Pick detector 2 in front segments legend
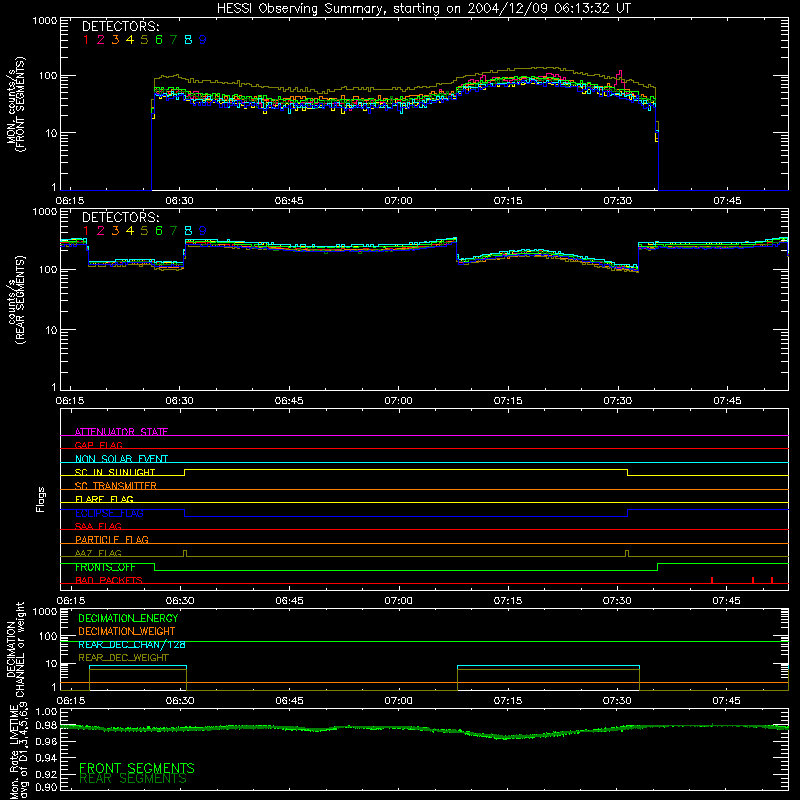Screen dimensions: 800x800 click(101, 40)
